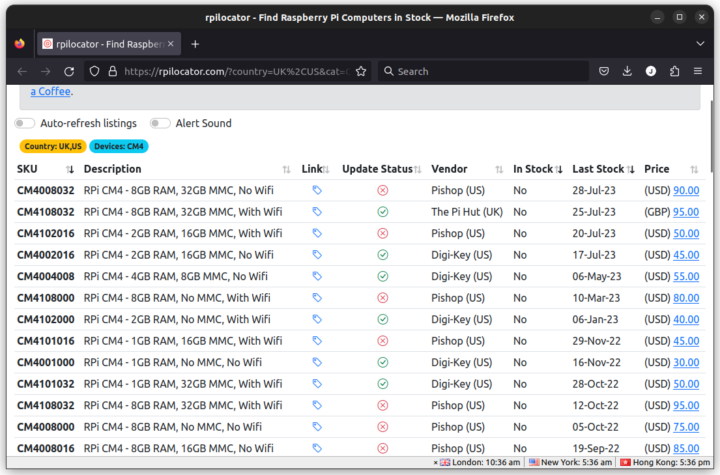Sort by the Link column header

[x=315, y=169]
